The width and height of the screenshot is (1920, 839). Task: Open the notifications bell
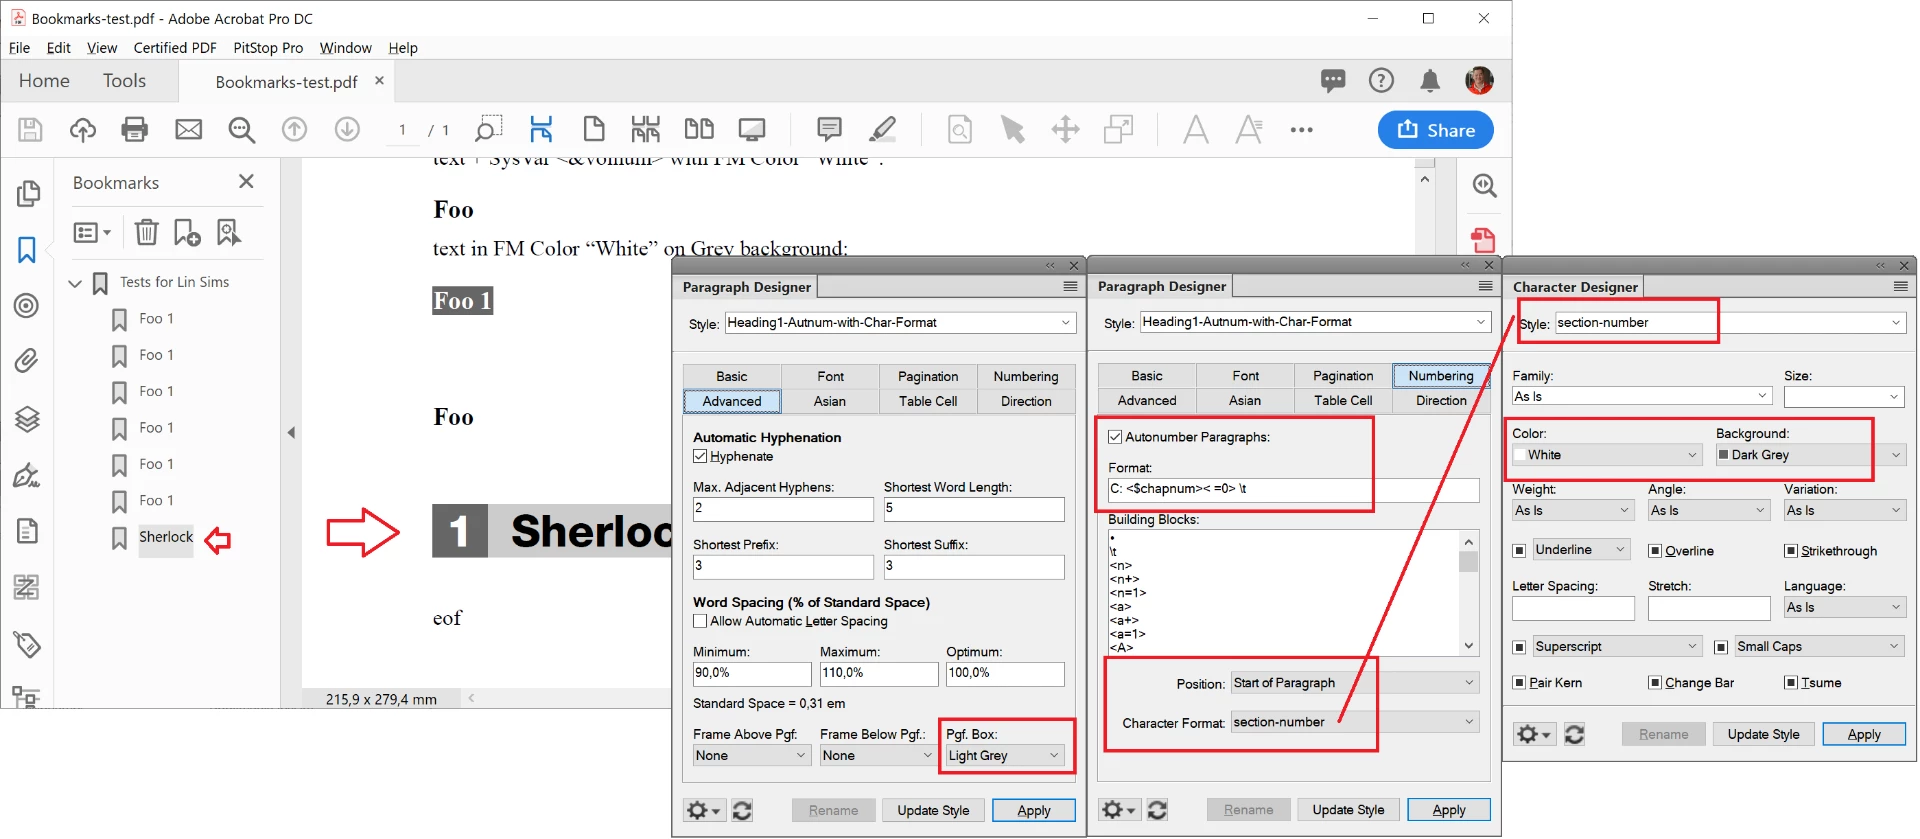tap(1431, 81)
